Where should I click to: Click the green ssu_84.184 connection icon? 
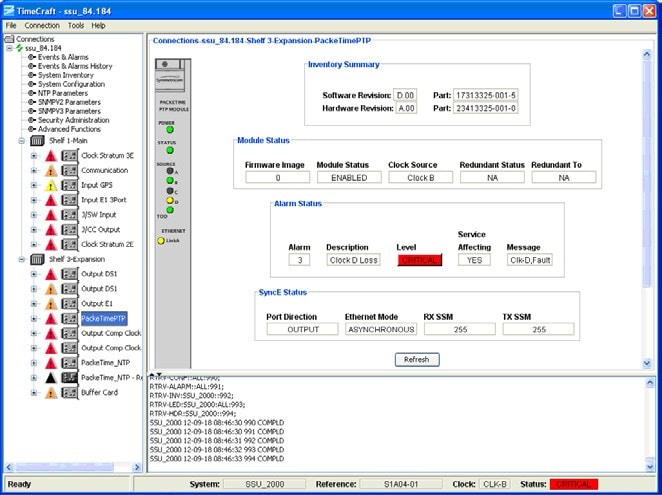(x=19, y=48)
